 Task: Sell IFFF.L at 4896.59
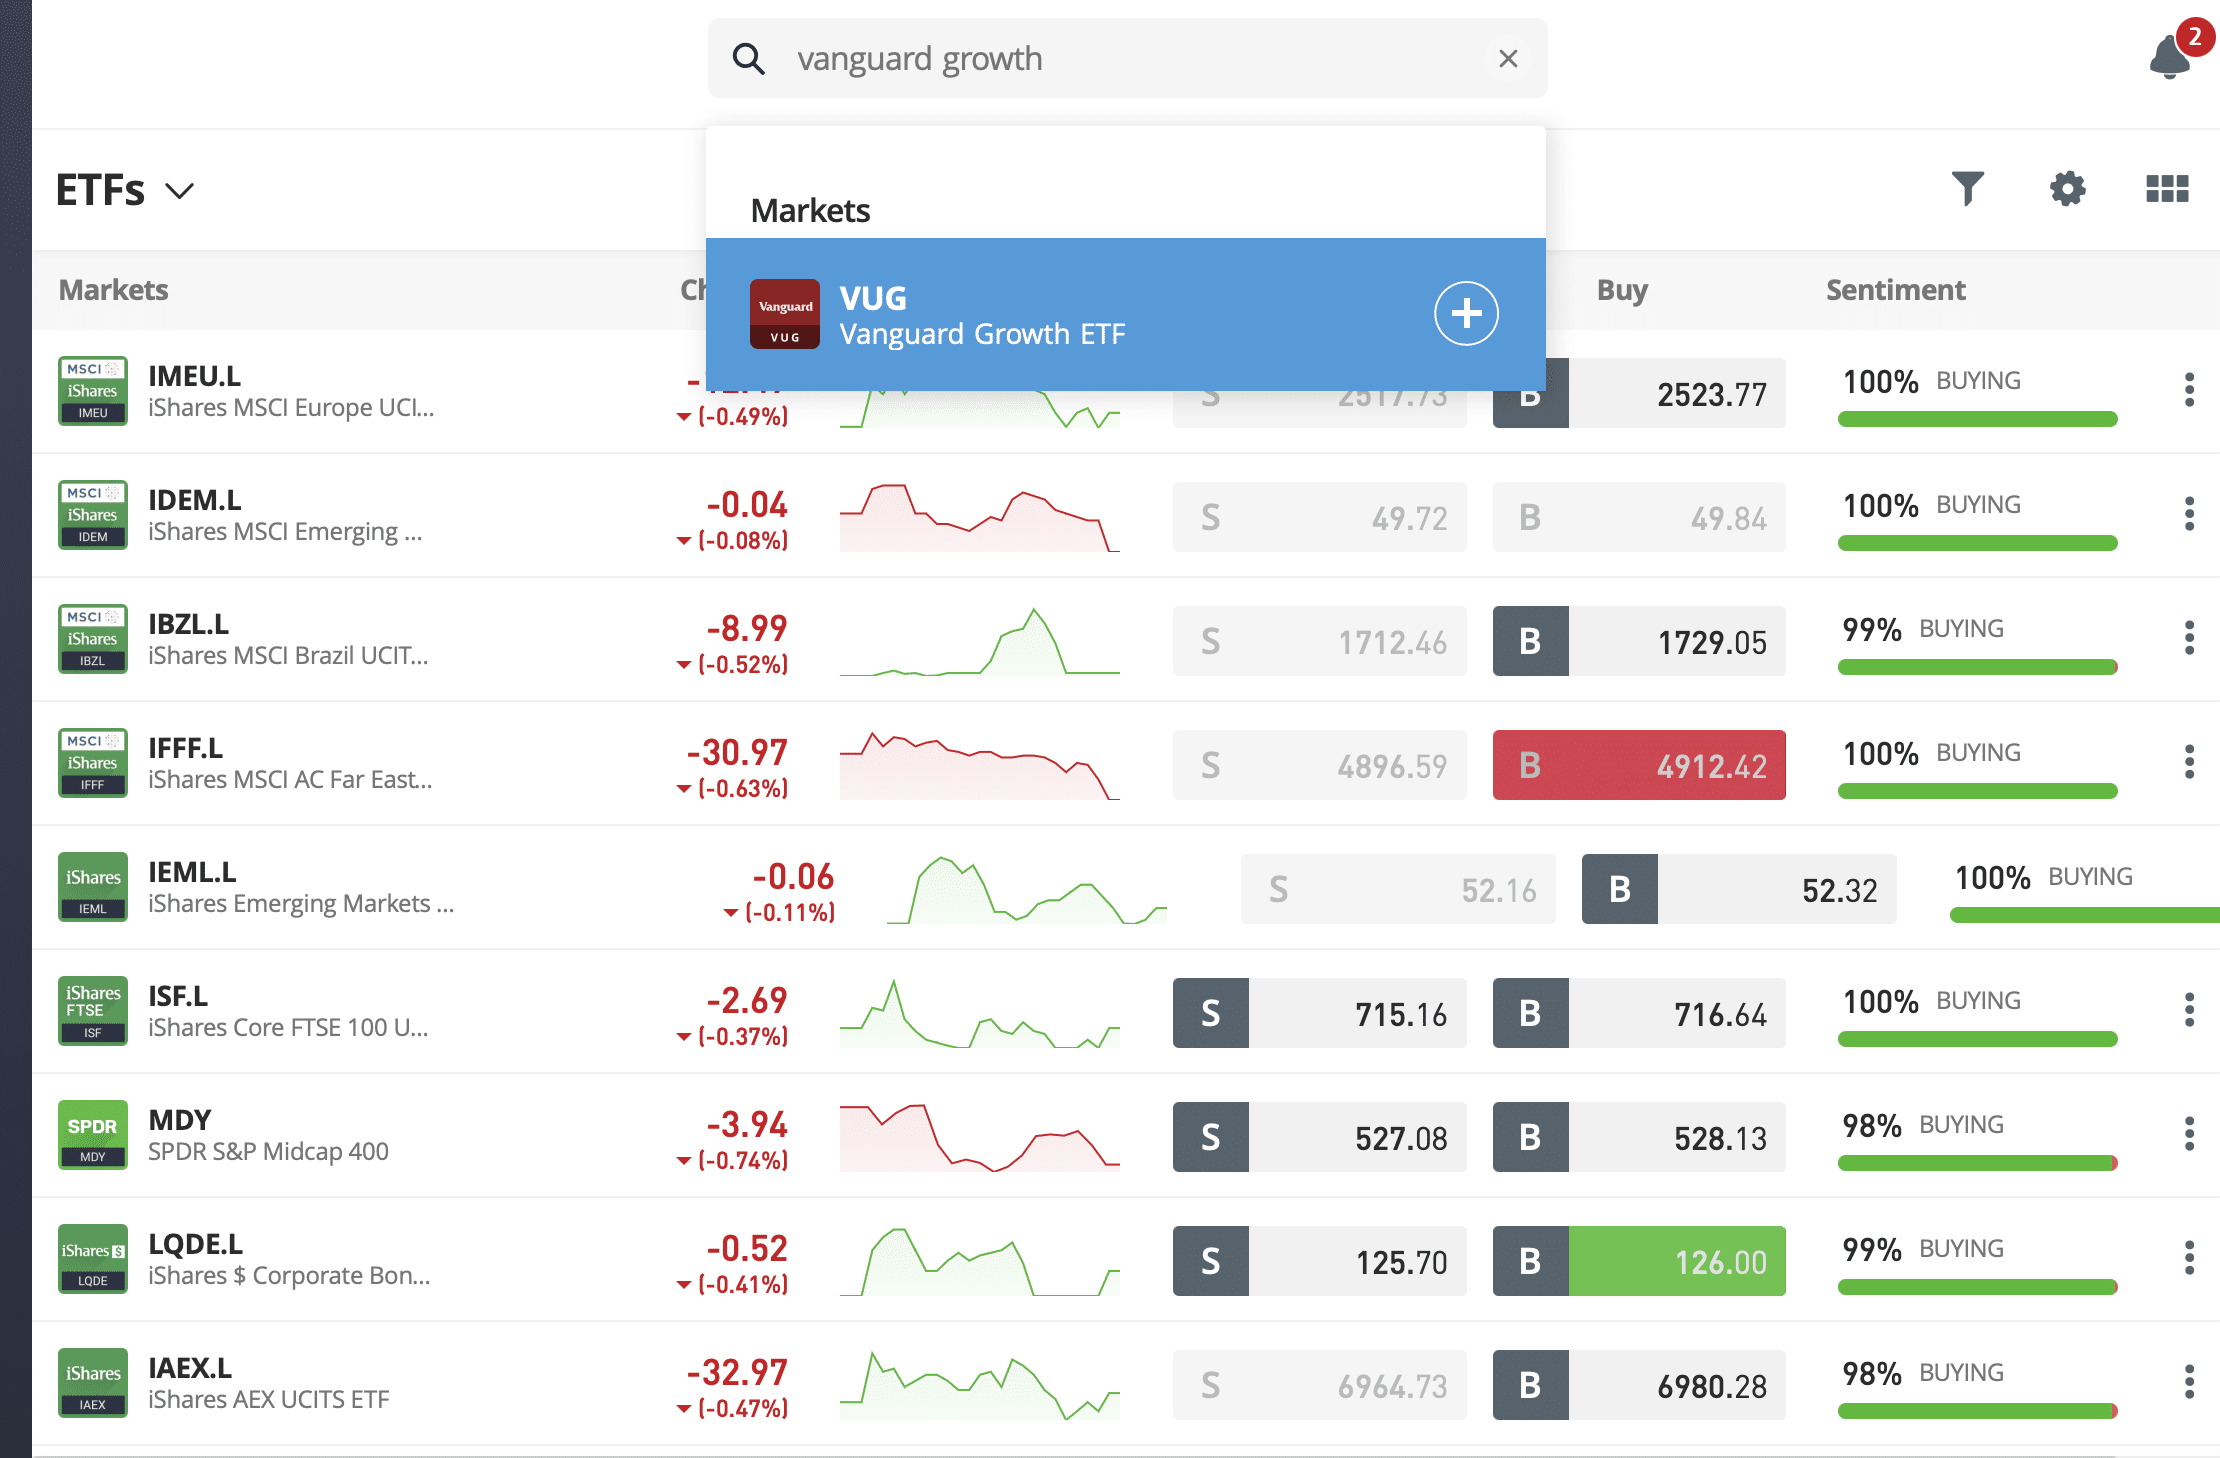[x=1320, y=765]
